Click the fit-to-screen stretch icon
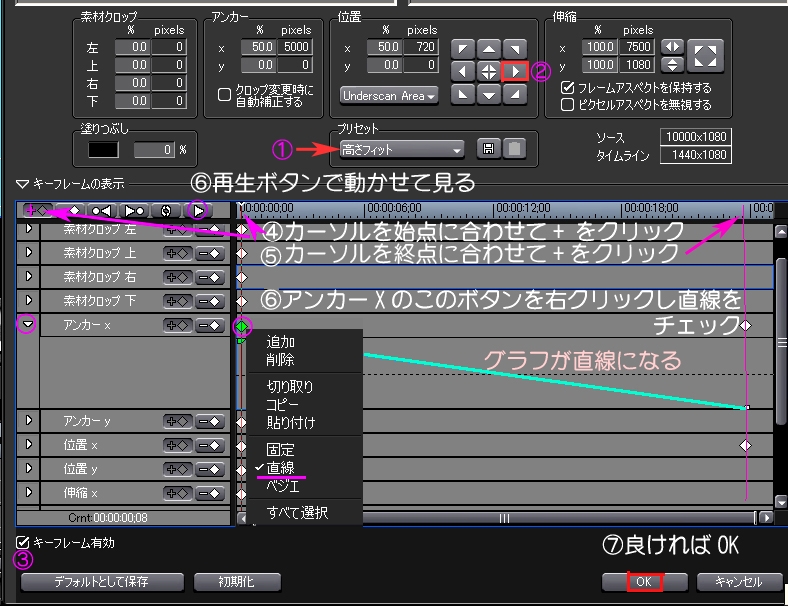 point(705,54)
